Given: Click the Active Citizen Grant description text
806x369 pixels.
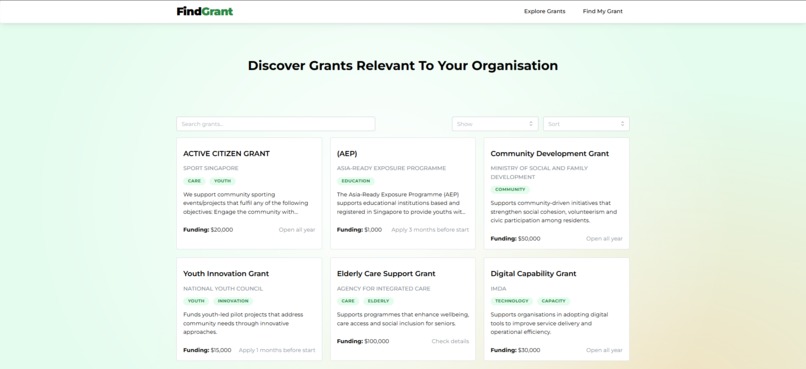Looking at the screenshot, I should (x=245, y=203).
